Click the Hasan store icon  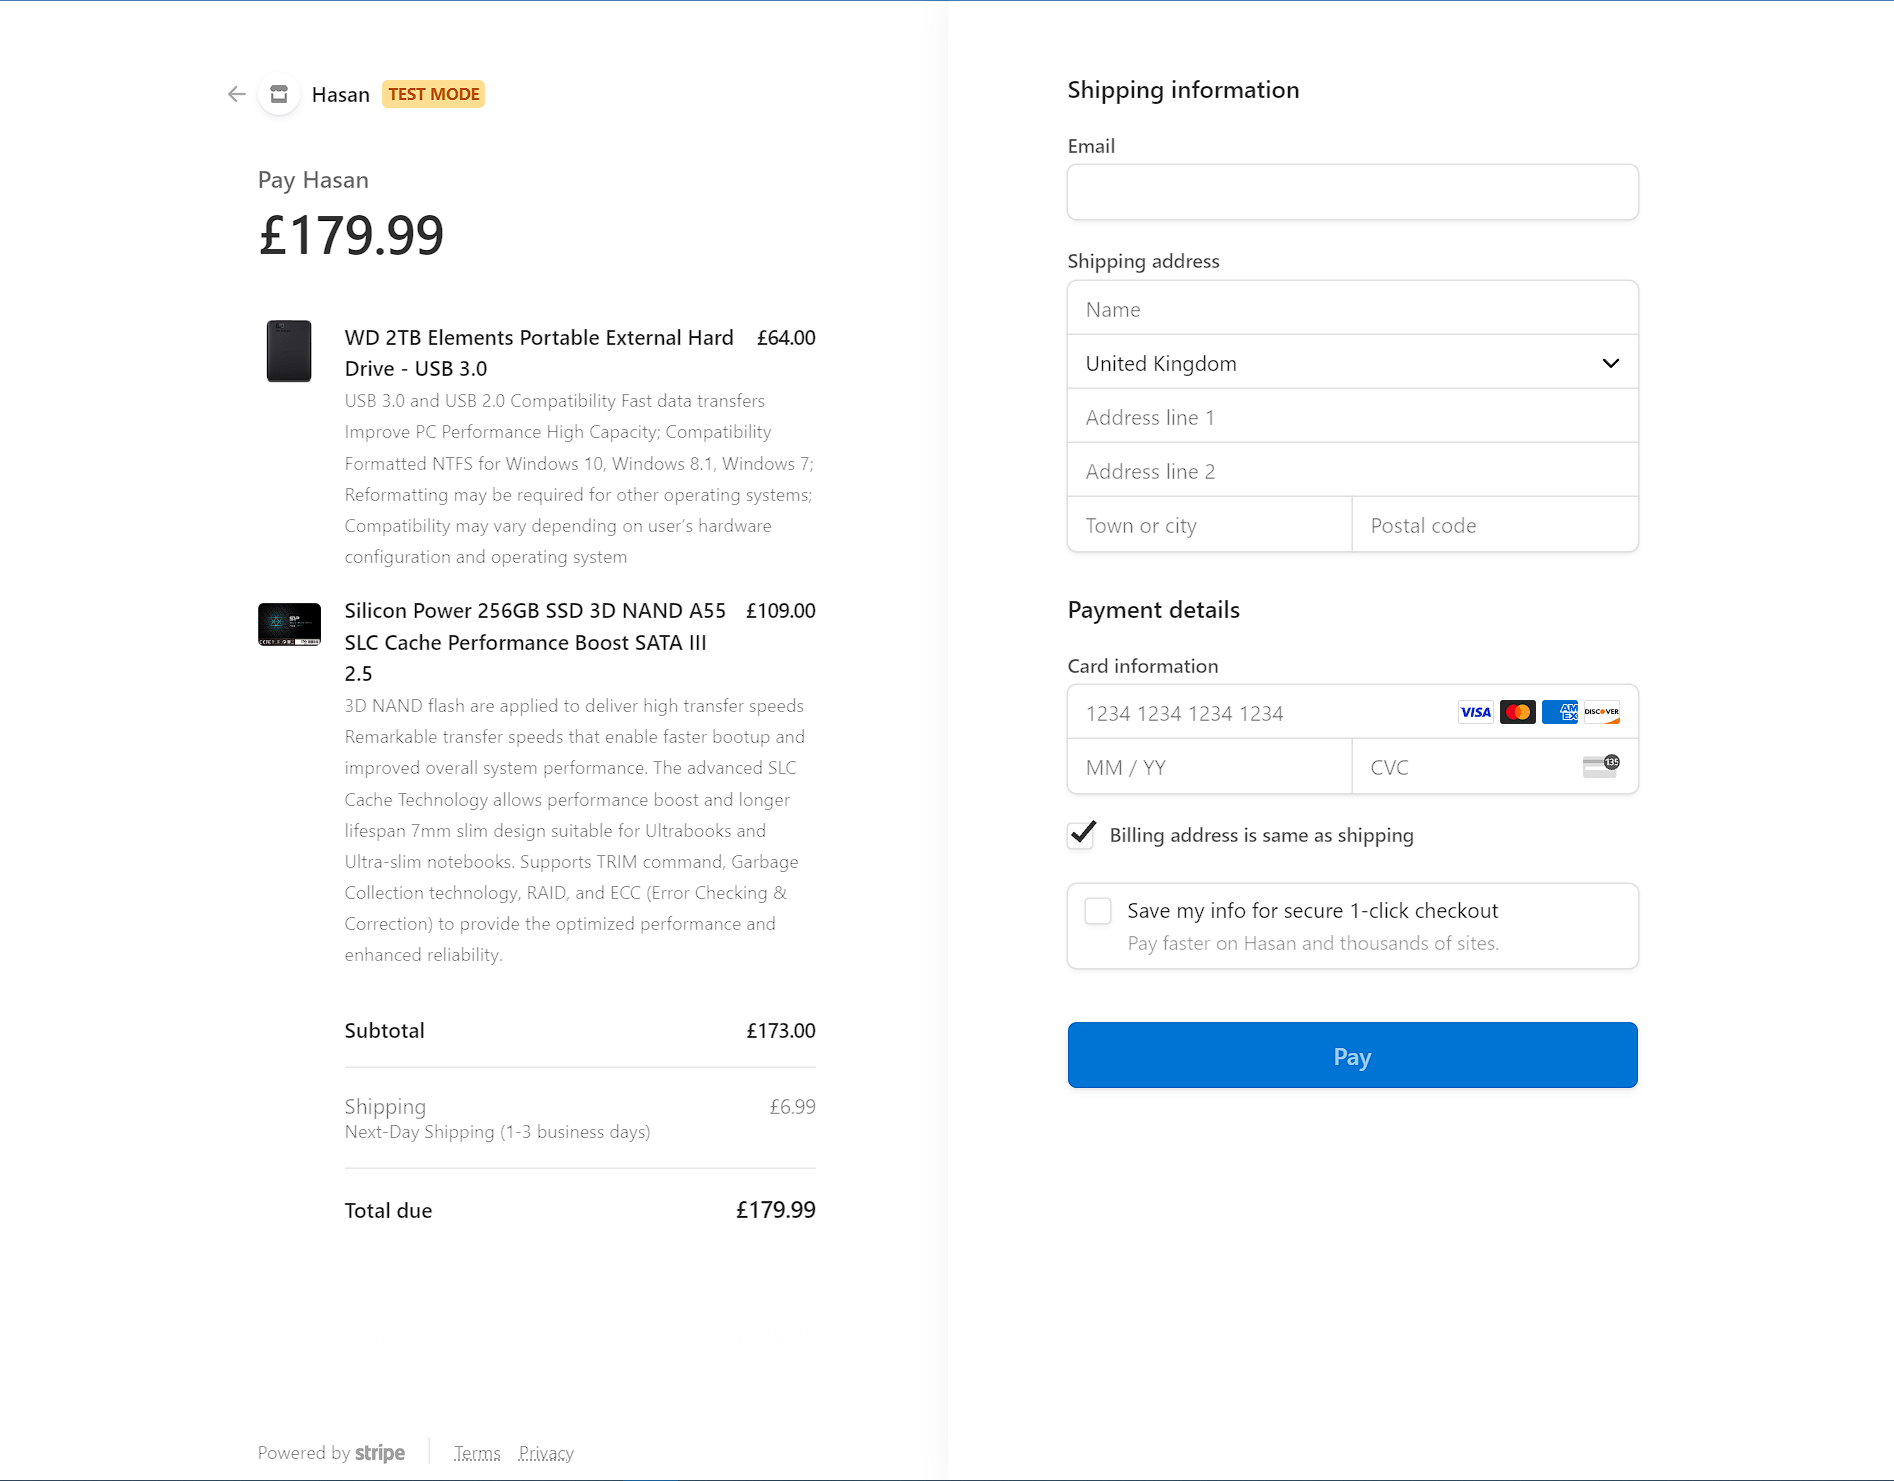279,94
